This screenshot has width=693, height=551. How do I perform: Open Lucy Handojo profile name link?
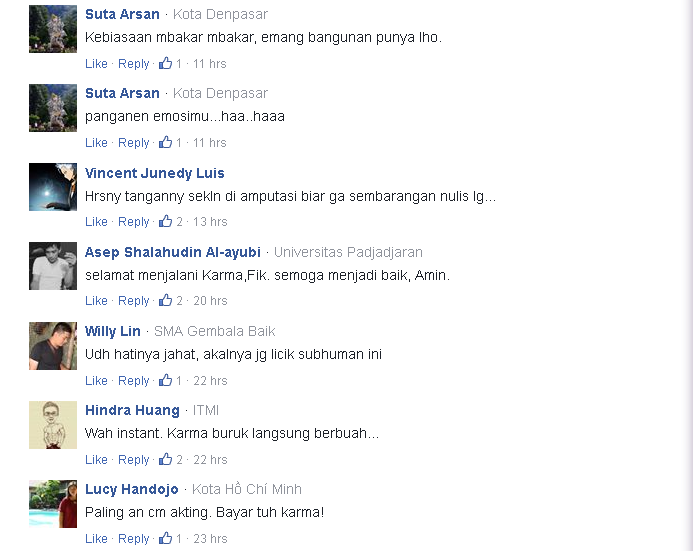tap(132, 489)
